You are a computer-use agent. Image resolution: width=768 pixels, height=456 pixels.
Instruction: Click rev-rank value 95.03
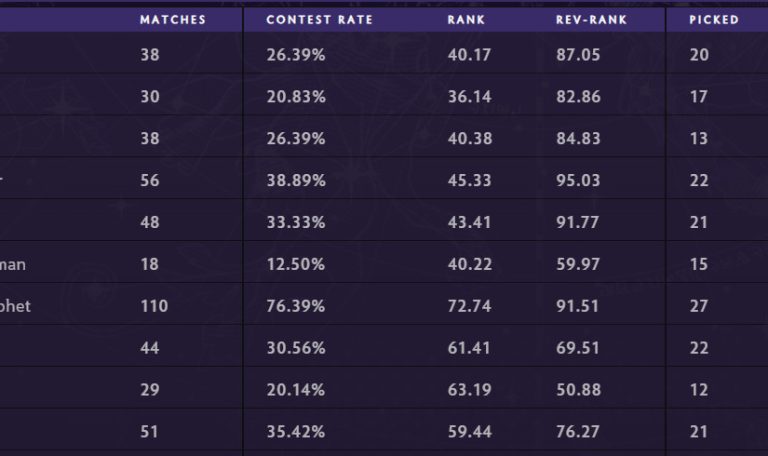click(578, 180)
